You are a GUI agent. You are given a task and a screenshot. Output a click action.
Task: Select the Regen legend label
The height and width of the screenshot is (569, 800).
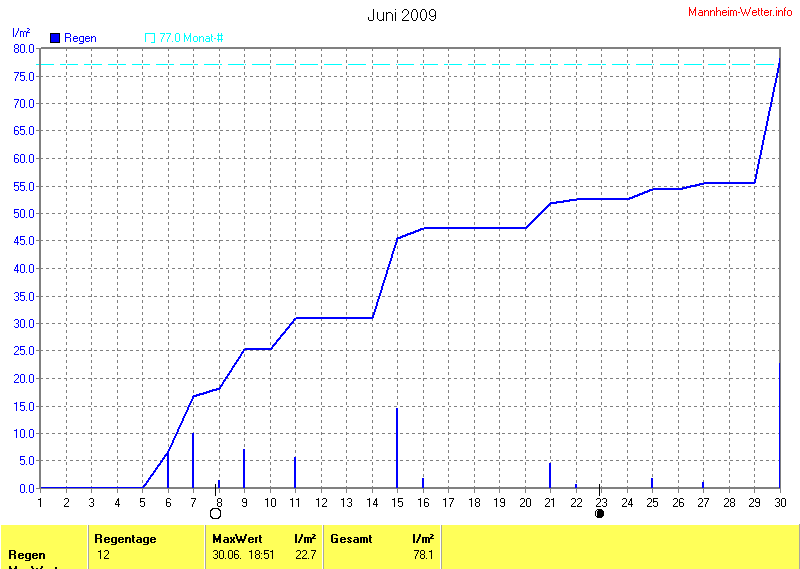[80, 38]
